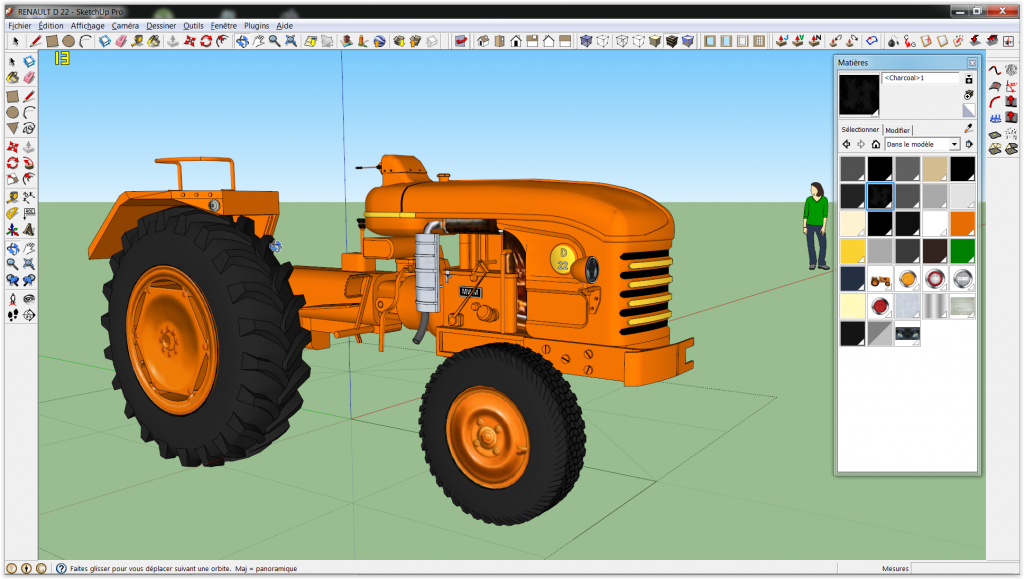Image resolution: width=1024 pixels, height=579 pixels.
Task: Open the Affichage menu
Action: tap(88, 26)
